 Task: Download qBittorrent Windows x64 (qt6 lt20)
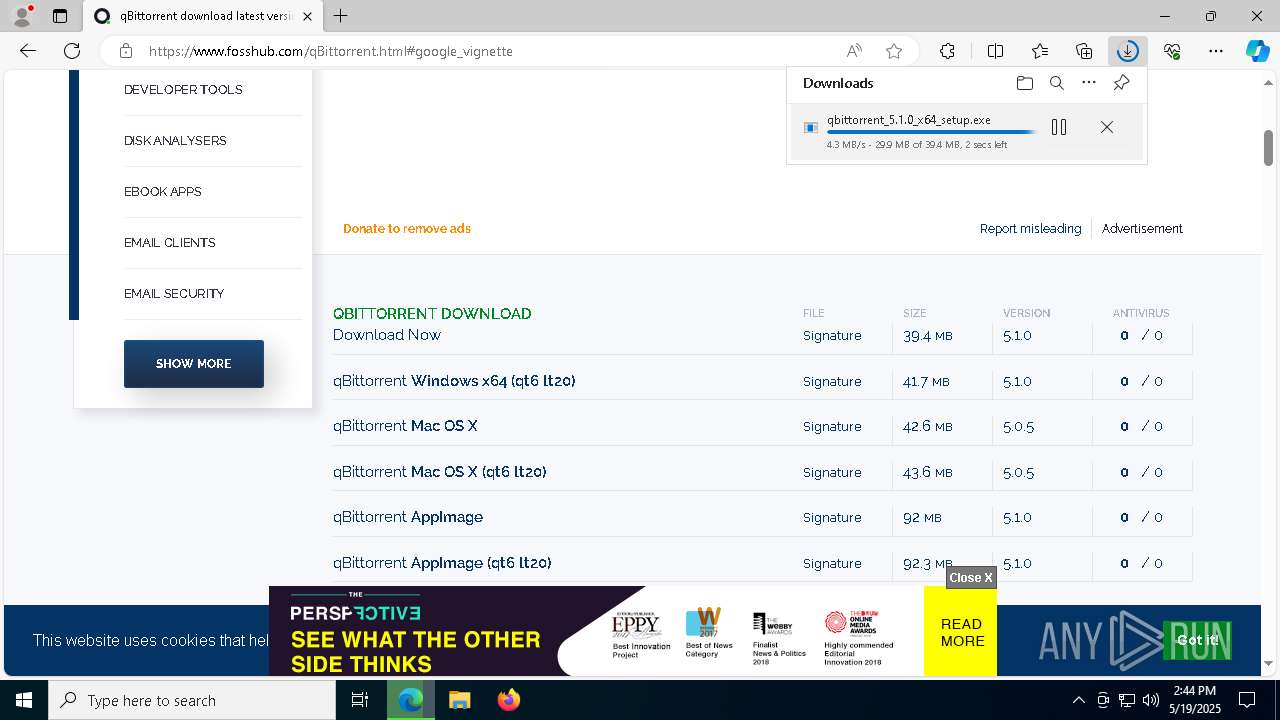coord(454,381)
